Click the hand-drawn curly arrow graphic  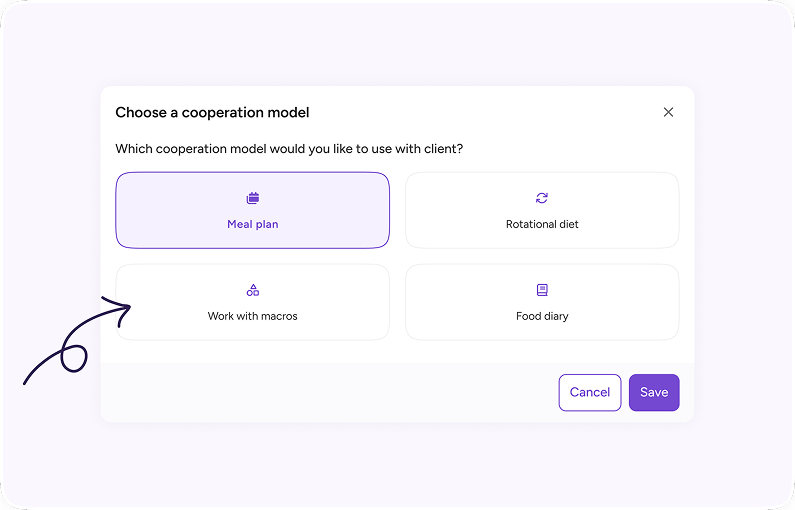(77, 340)
